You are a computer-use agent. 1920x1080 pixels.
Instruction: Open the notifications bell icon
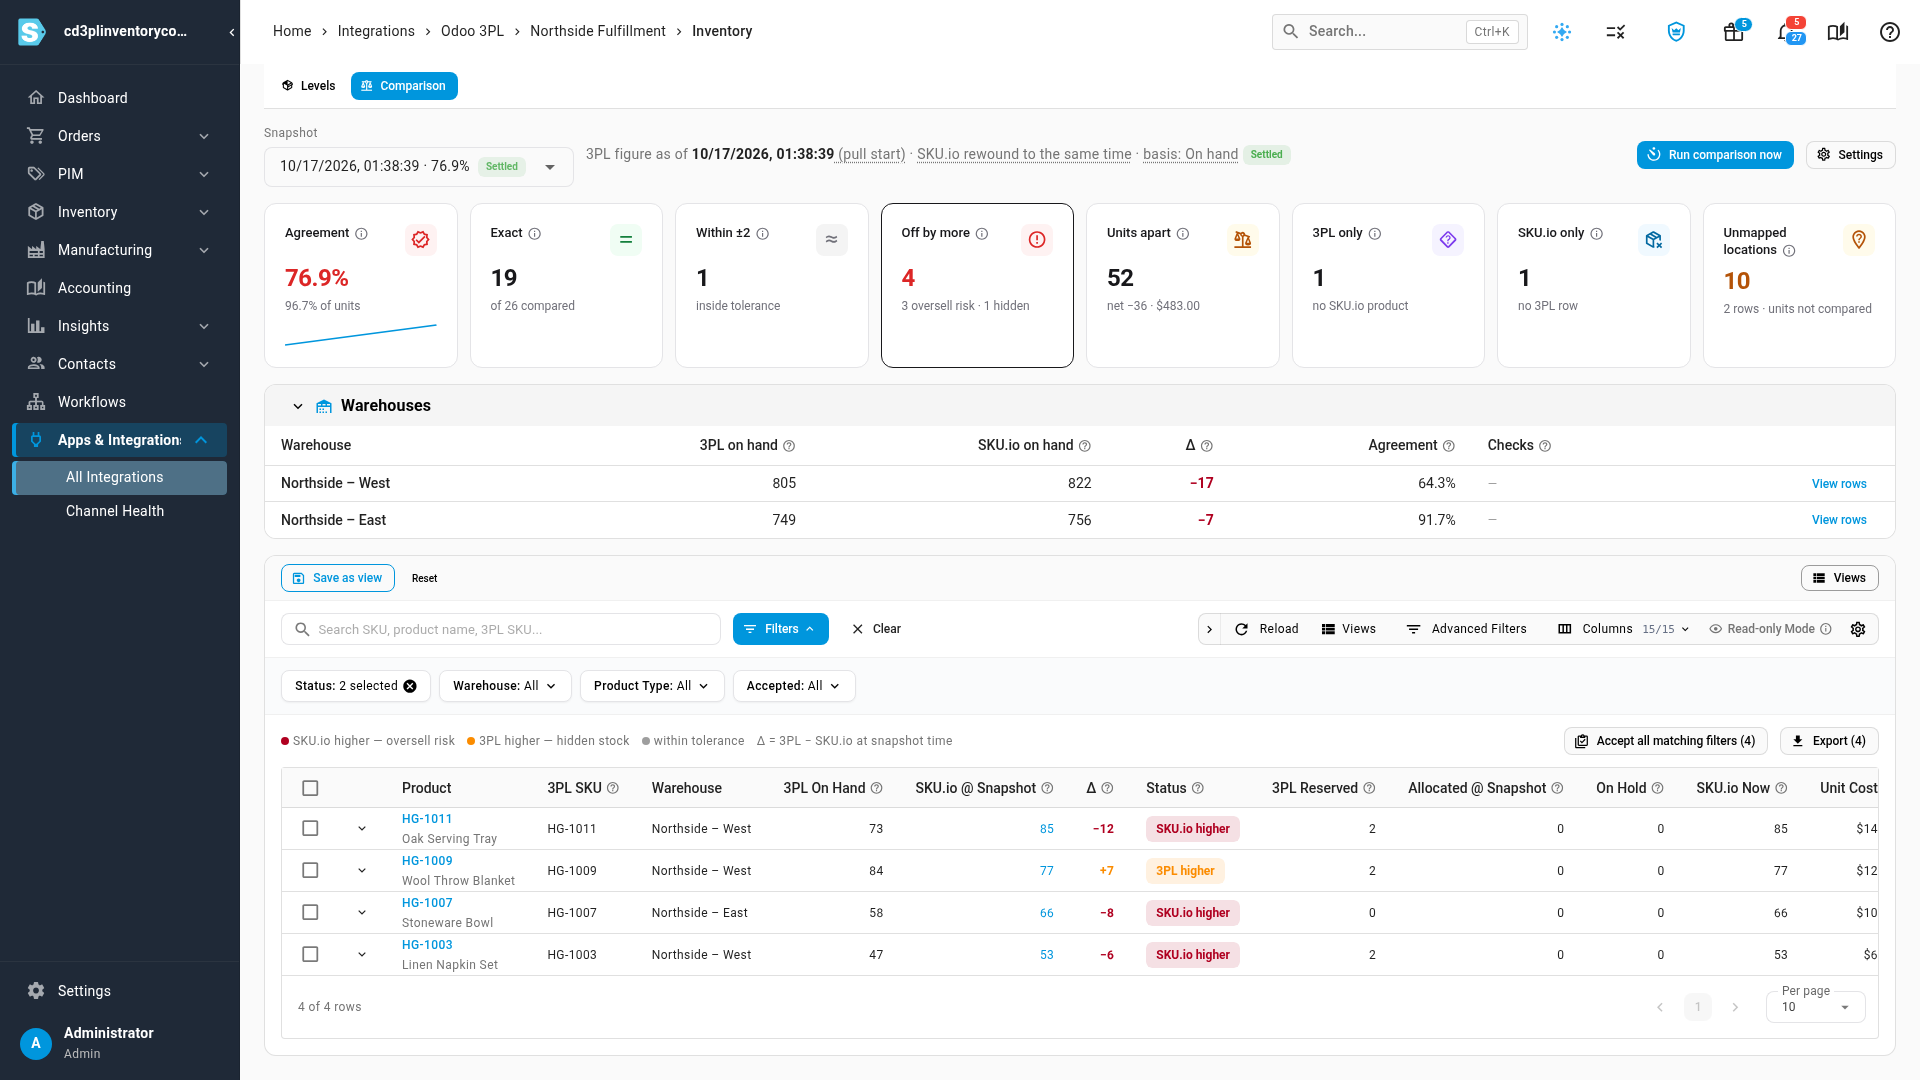coord(1787,32)
